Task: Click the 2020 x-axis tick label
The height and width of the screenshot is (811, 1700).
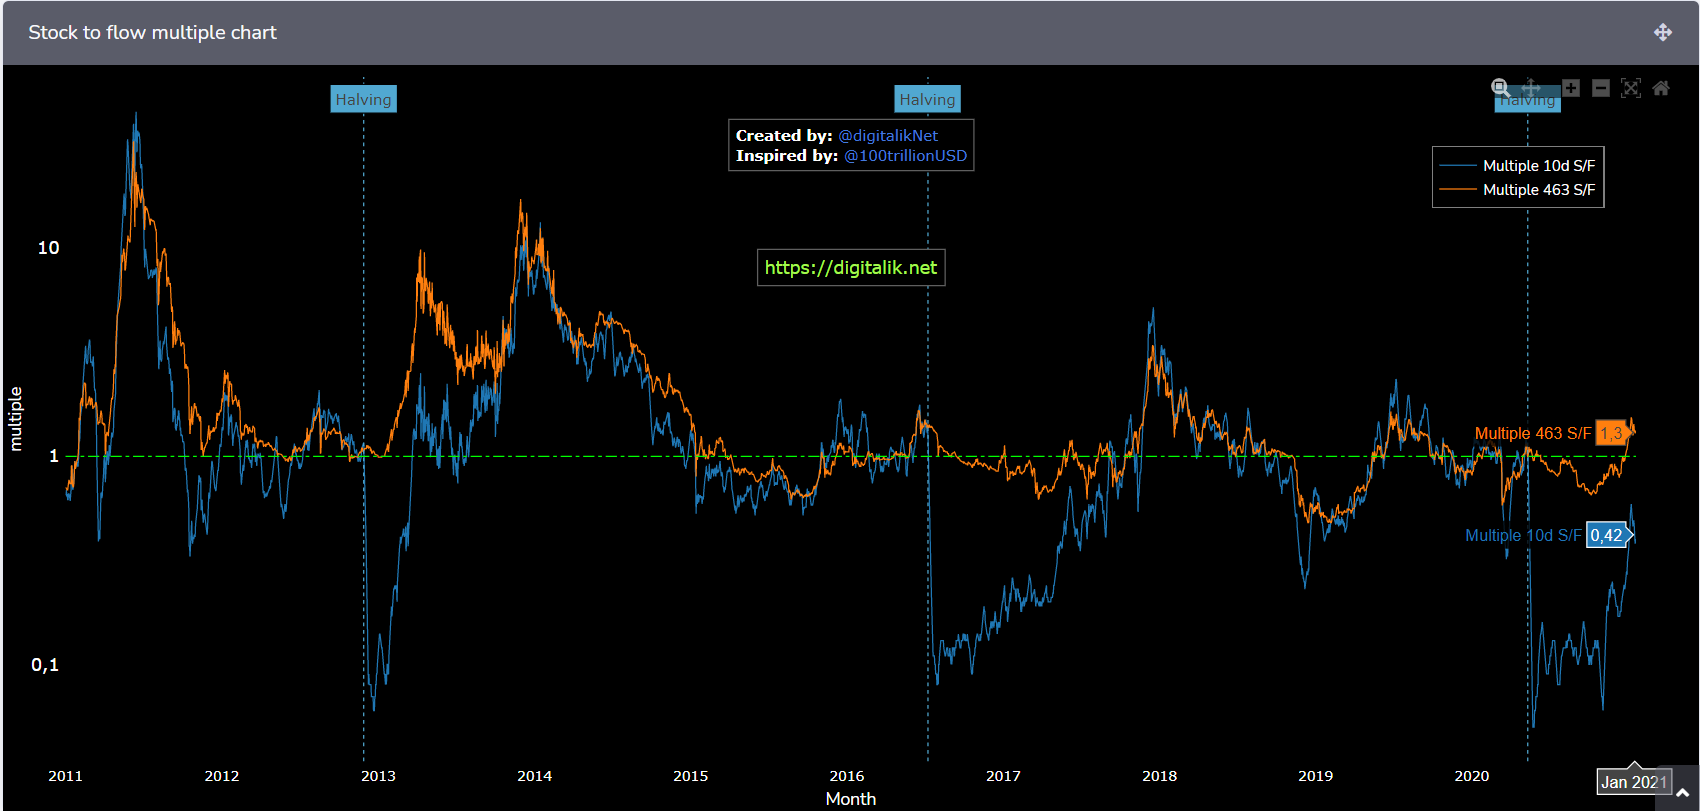Action: pyautogui.click(x=1472, y=776)
